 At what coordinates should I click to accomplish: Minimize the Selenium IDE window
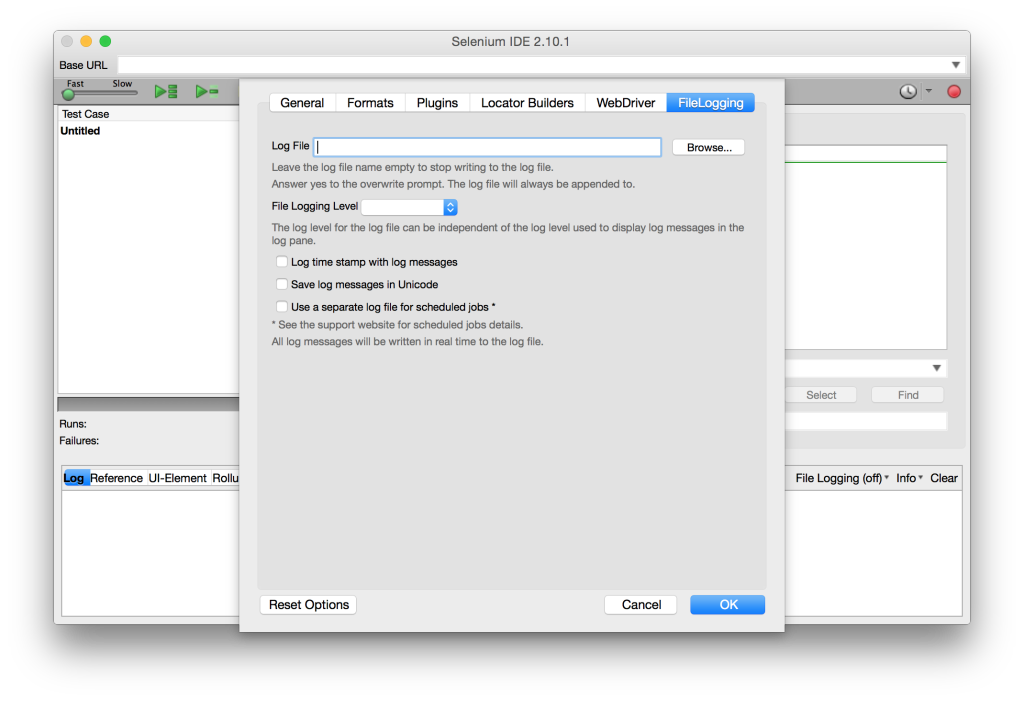(86, 41)
